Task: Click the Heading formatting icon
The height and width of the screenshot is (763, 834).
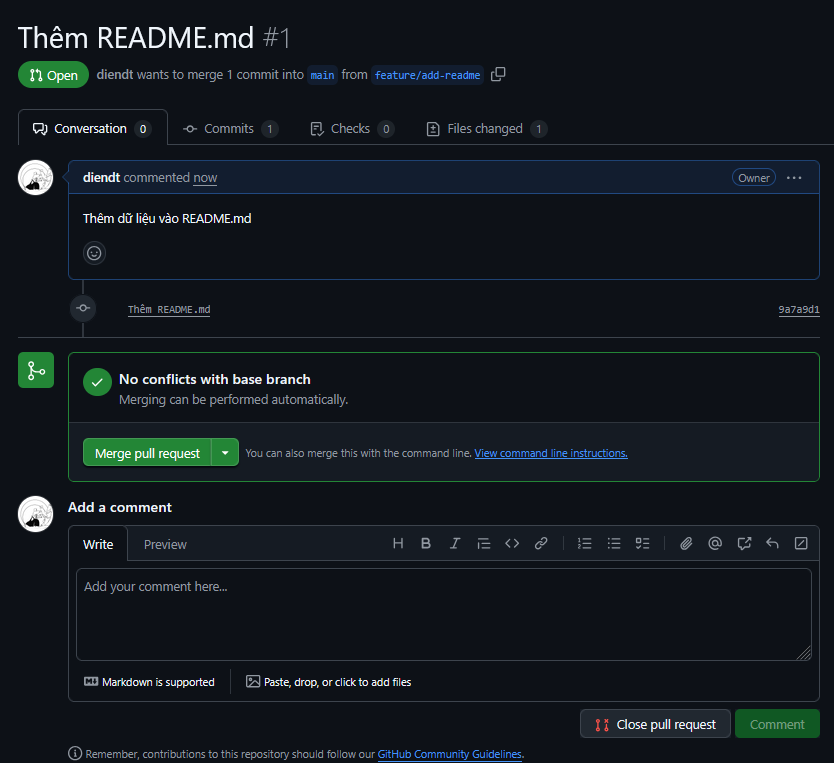Action: point(398,543)
